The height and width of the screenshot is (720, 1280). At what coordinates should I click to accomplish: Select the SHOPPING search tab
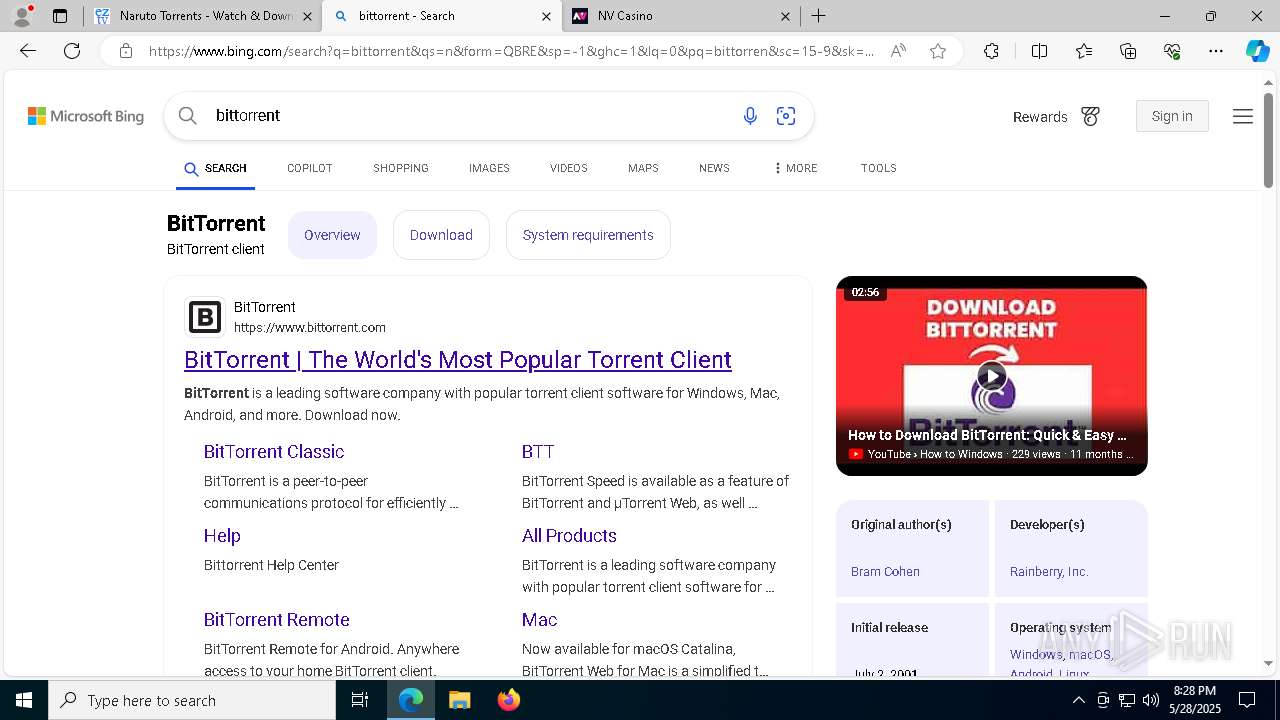[x=401, y=168]
